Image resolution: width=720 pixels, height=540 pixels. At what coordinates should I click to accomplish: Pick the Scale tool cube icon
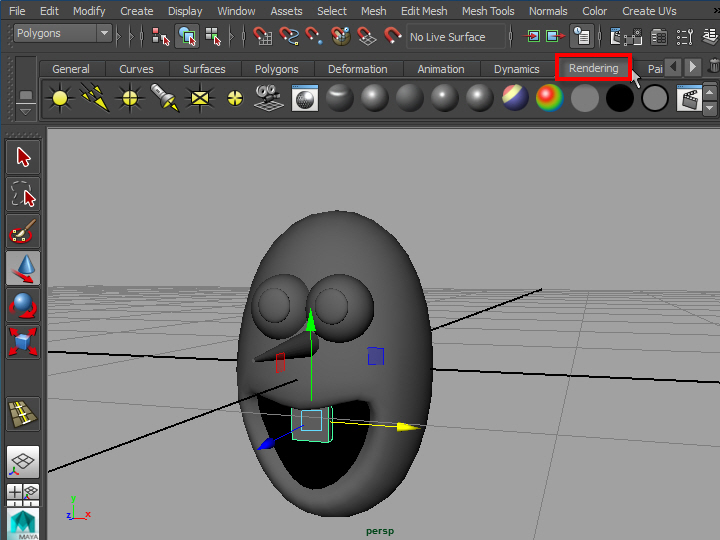(23, 341)
